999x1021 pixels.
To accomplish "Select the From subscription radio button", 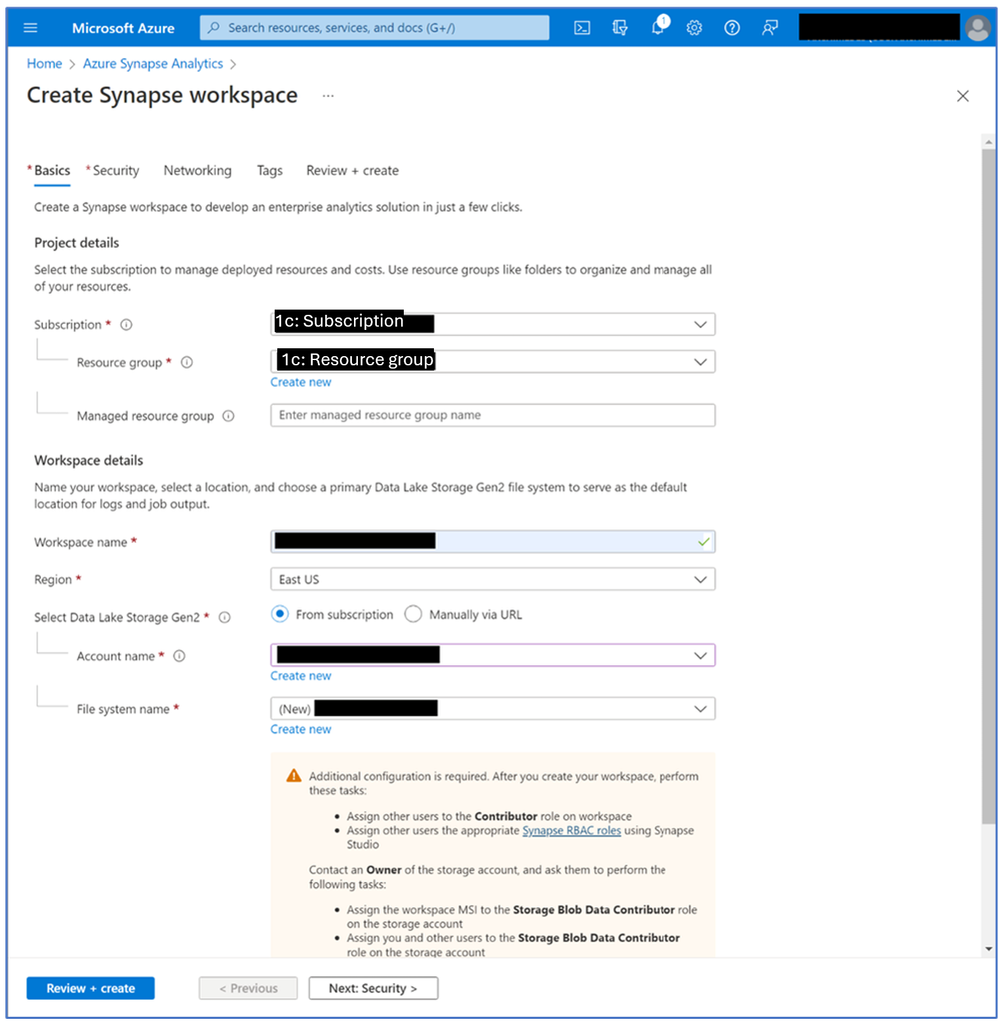I will click(280, 614).
